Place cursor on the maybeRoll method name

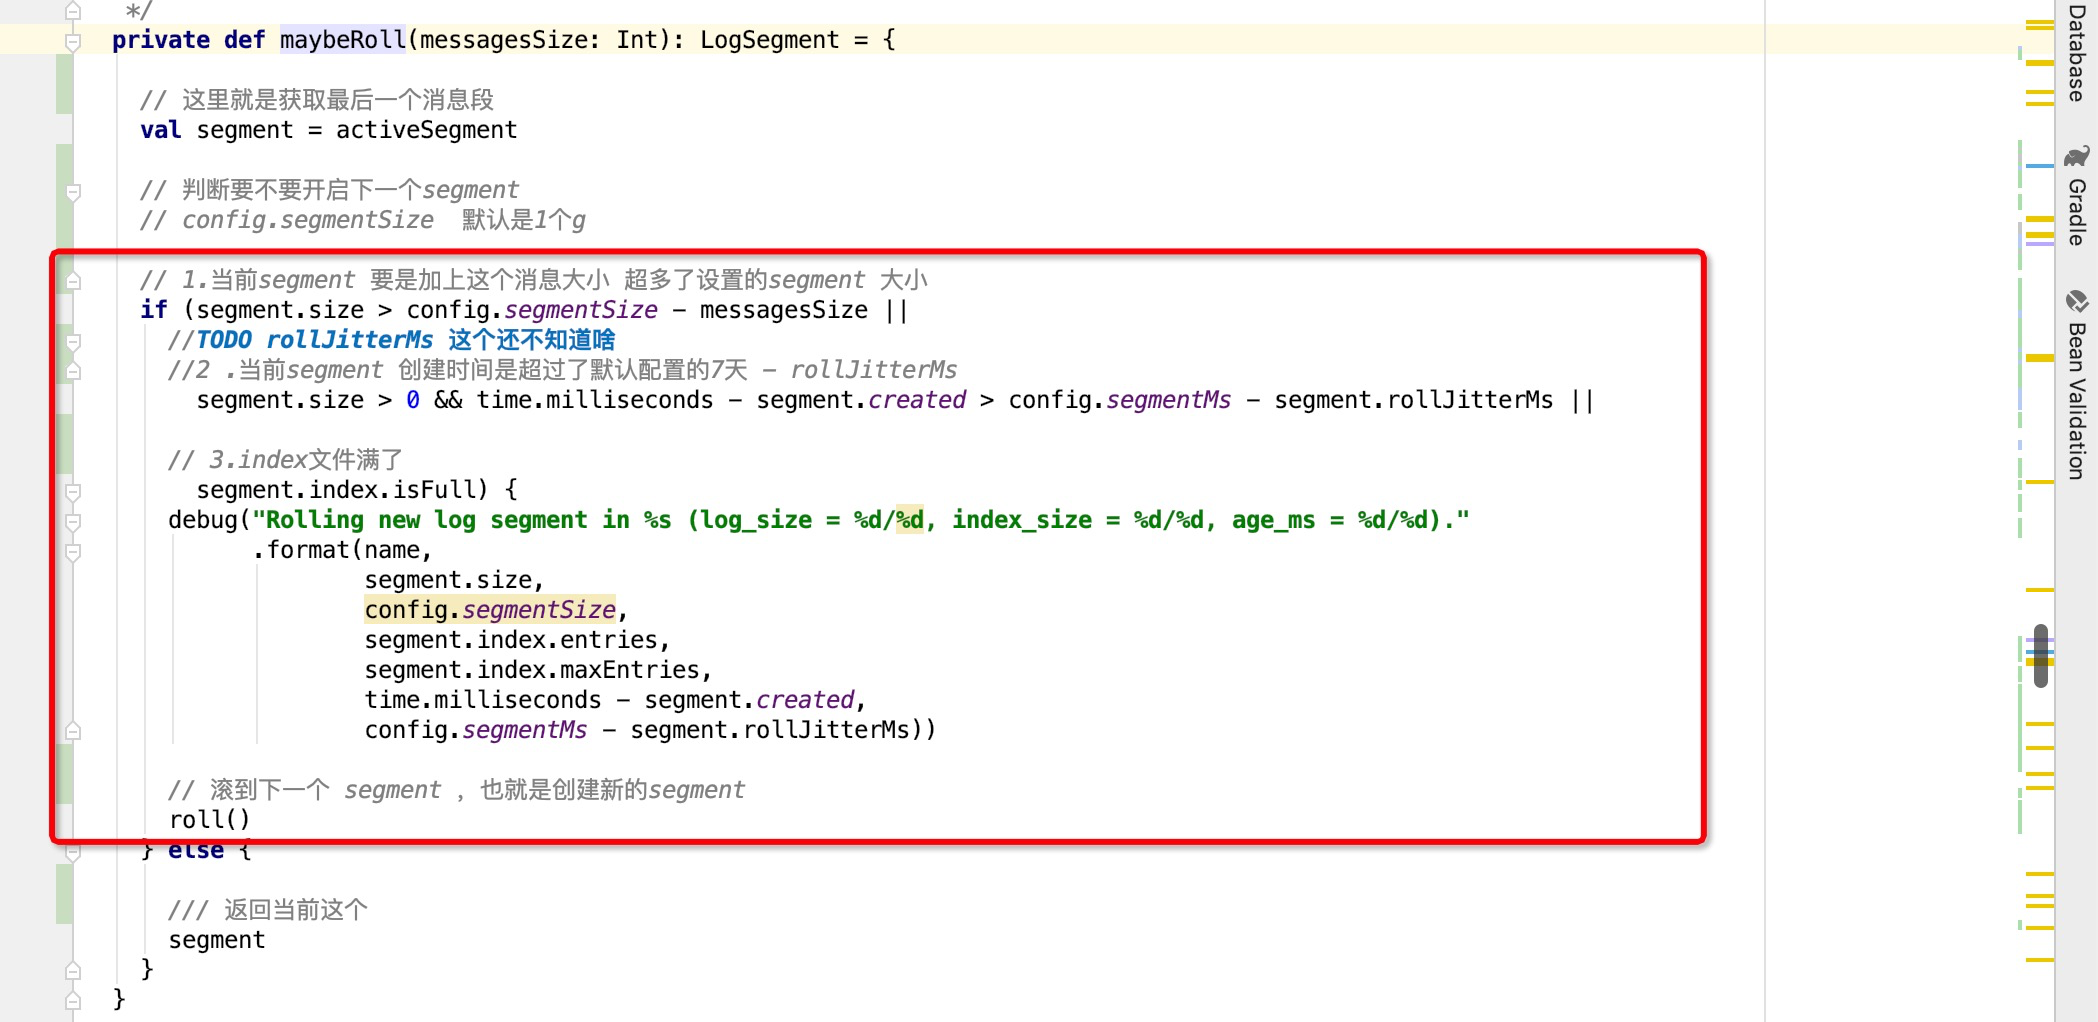[x=343, y=40]
